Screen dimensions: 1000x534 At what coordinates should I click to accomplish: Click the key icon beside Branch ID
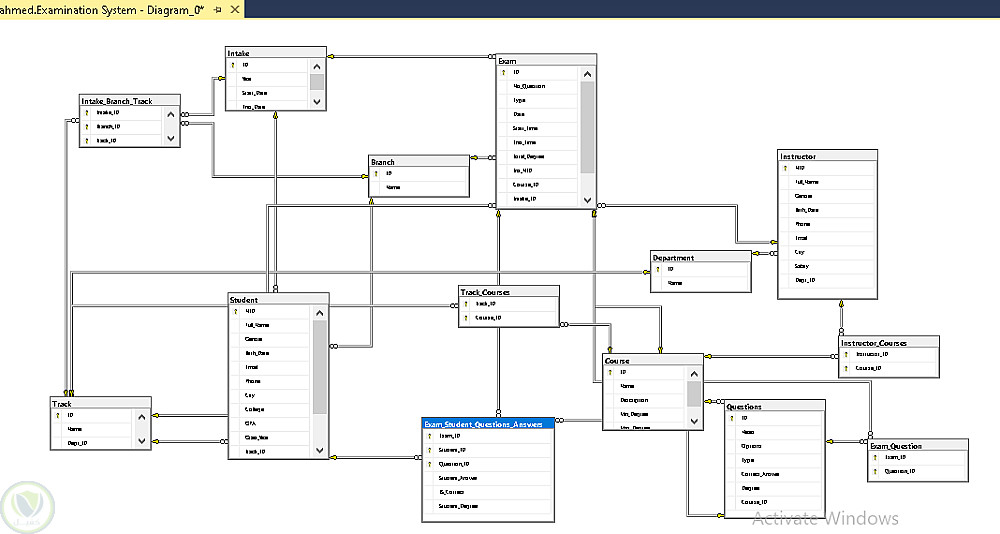(x=376, y=174)
